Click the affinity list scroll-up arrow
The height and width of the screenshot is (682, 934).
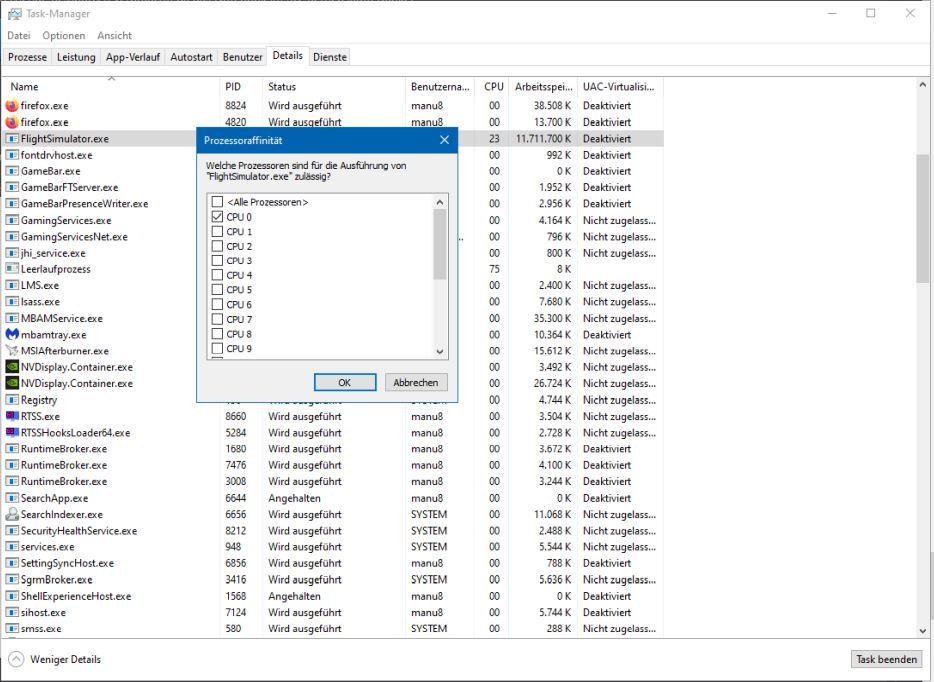pos(440,202)
